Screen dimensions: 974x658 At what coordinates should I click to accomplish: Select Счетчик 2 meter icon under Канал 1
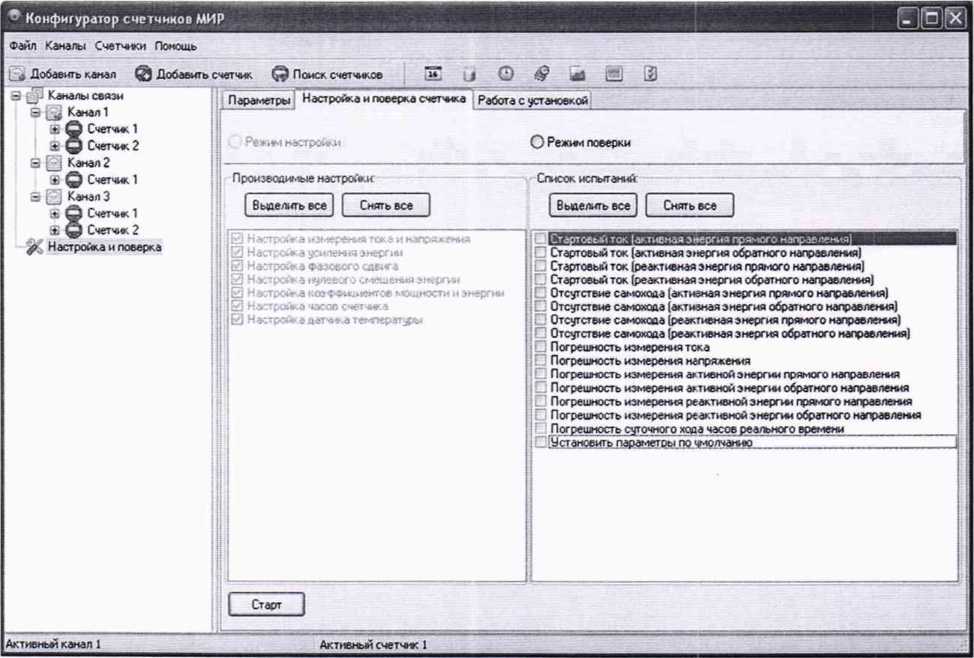pos(74,146)
